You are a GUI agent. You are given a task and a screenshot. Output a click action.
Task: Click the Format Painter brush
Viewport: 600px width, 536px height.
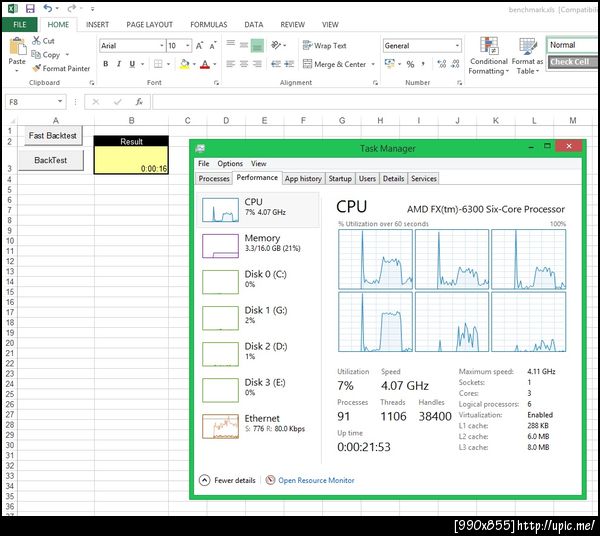pyautogui.click(x=36, y=68)
